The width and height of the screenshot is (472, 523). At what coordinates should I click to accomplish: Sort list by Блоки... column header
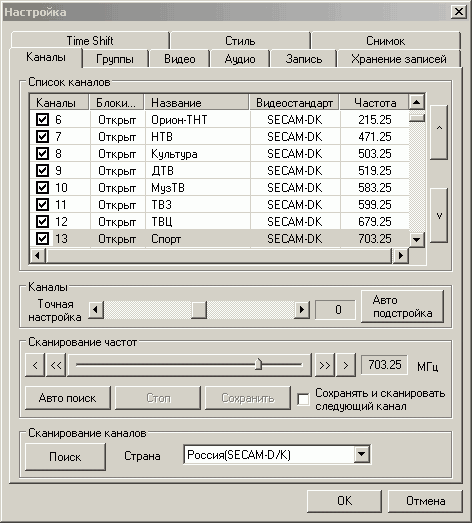[116, 102]
